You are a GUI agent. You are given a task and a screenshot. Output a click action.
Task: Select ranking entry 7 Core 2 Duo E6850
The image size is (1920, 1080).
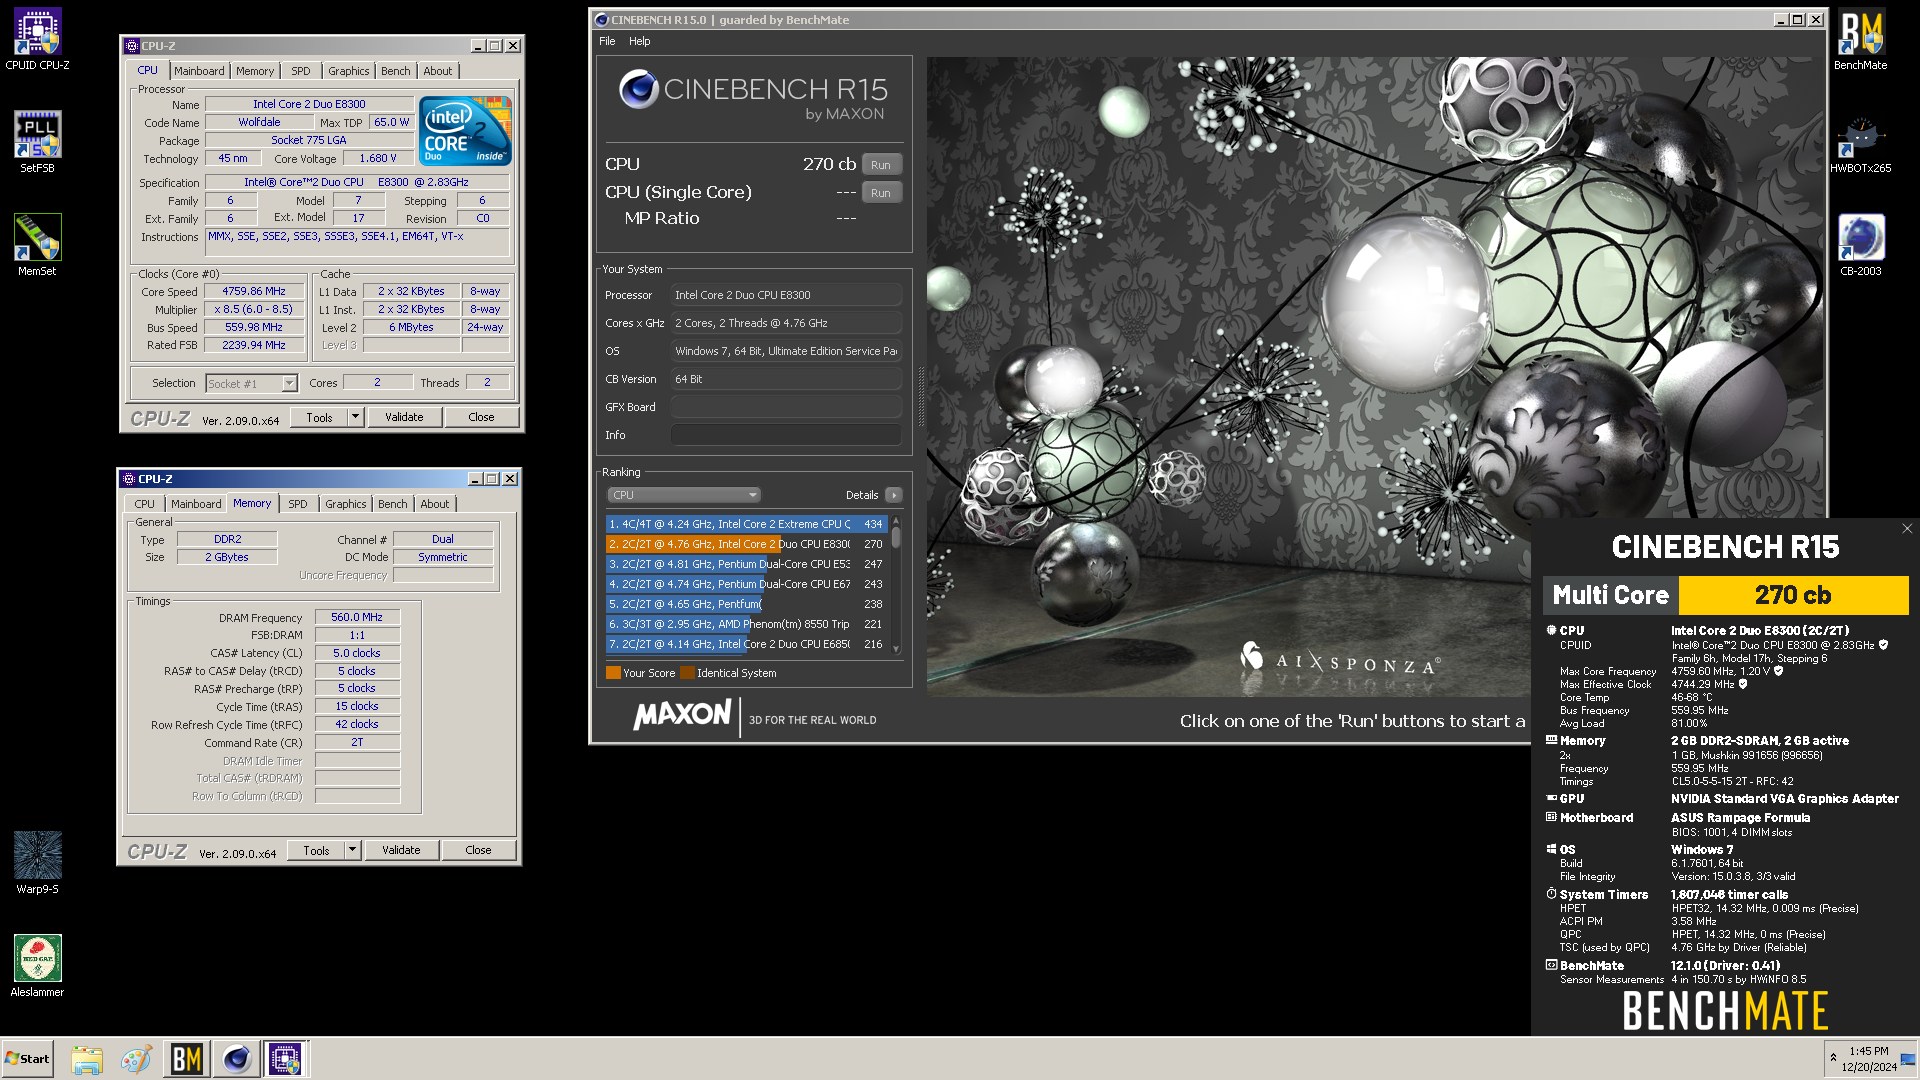(746, 644)
